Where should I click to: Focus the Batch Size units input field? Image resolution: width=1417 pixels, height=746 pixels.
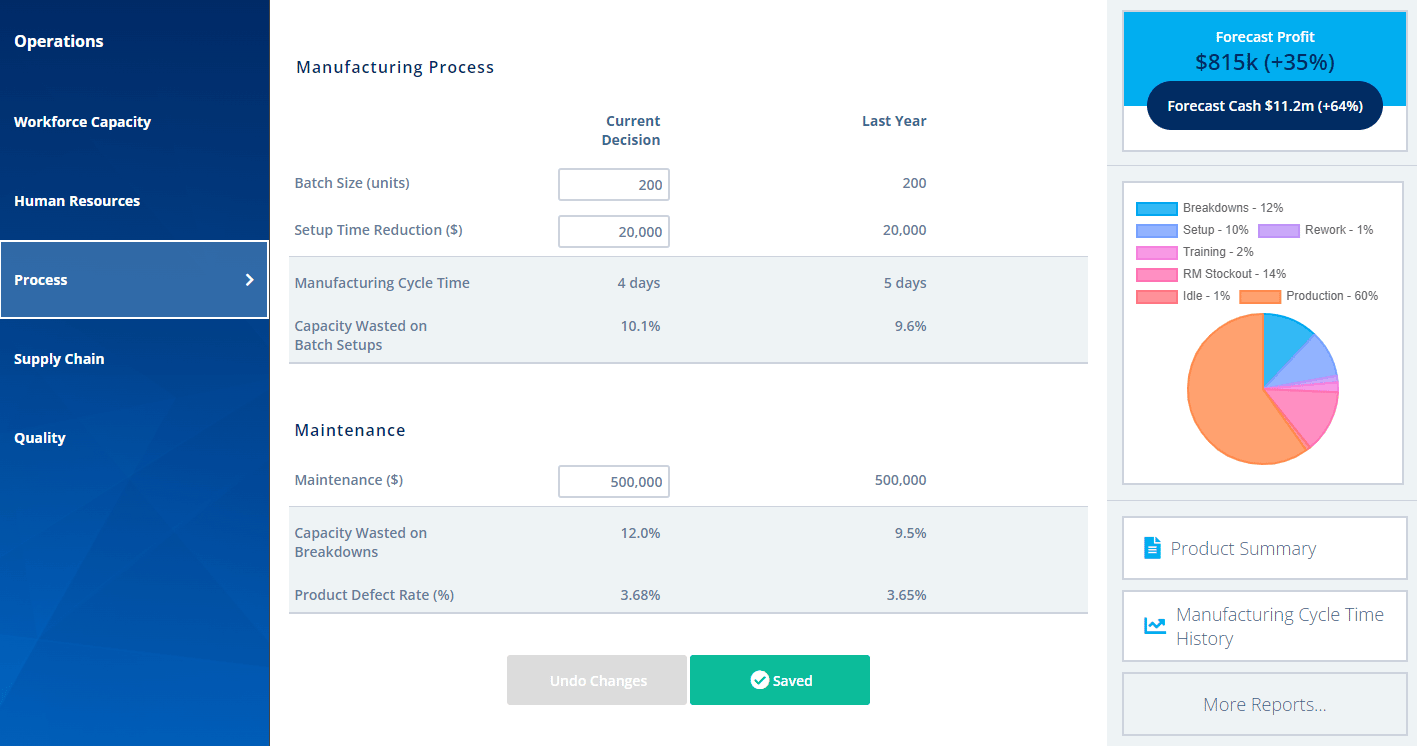click(613, 185)
